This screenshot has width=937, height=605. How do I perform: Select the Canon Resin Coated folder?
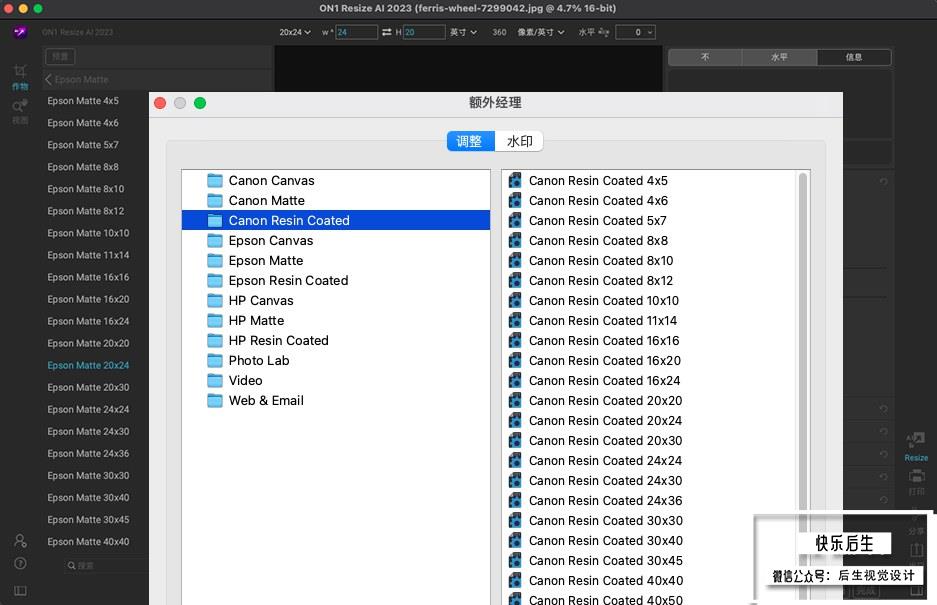(335, 221)
